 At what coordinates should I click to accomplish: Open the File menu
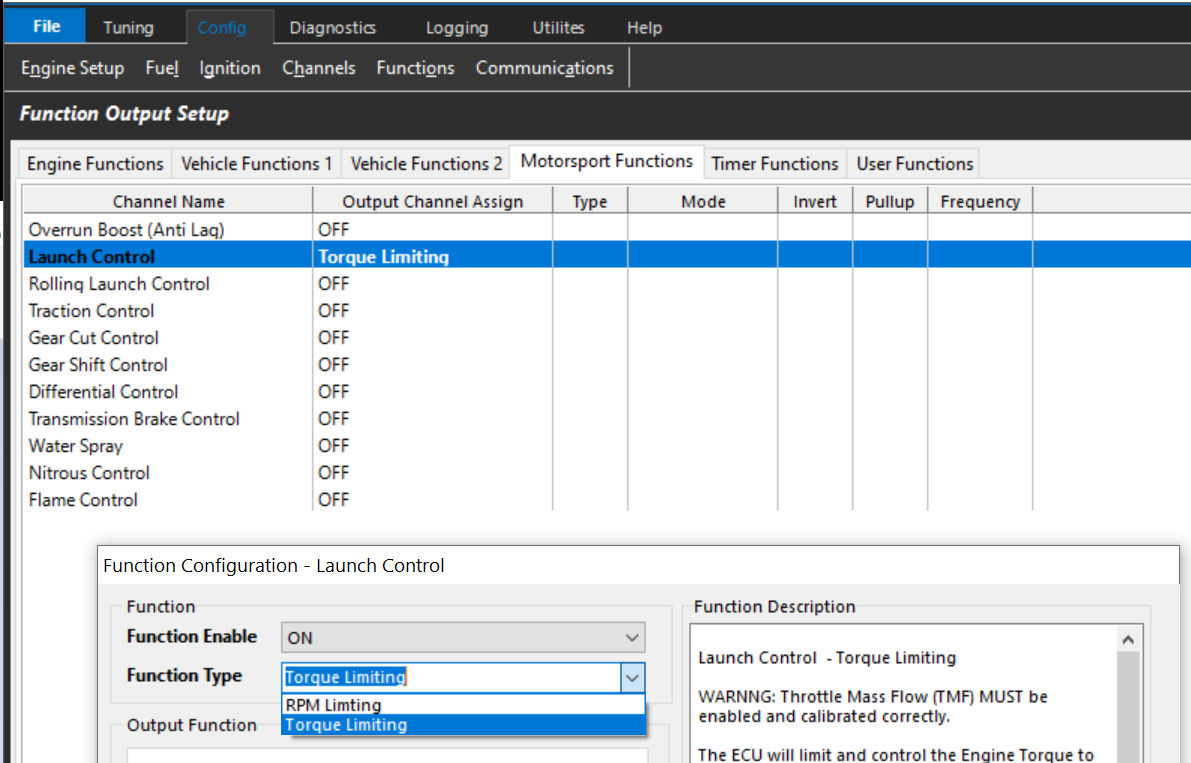46,27
